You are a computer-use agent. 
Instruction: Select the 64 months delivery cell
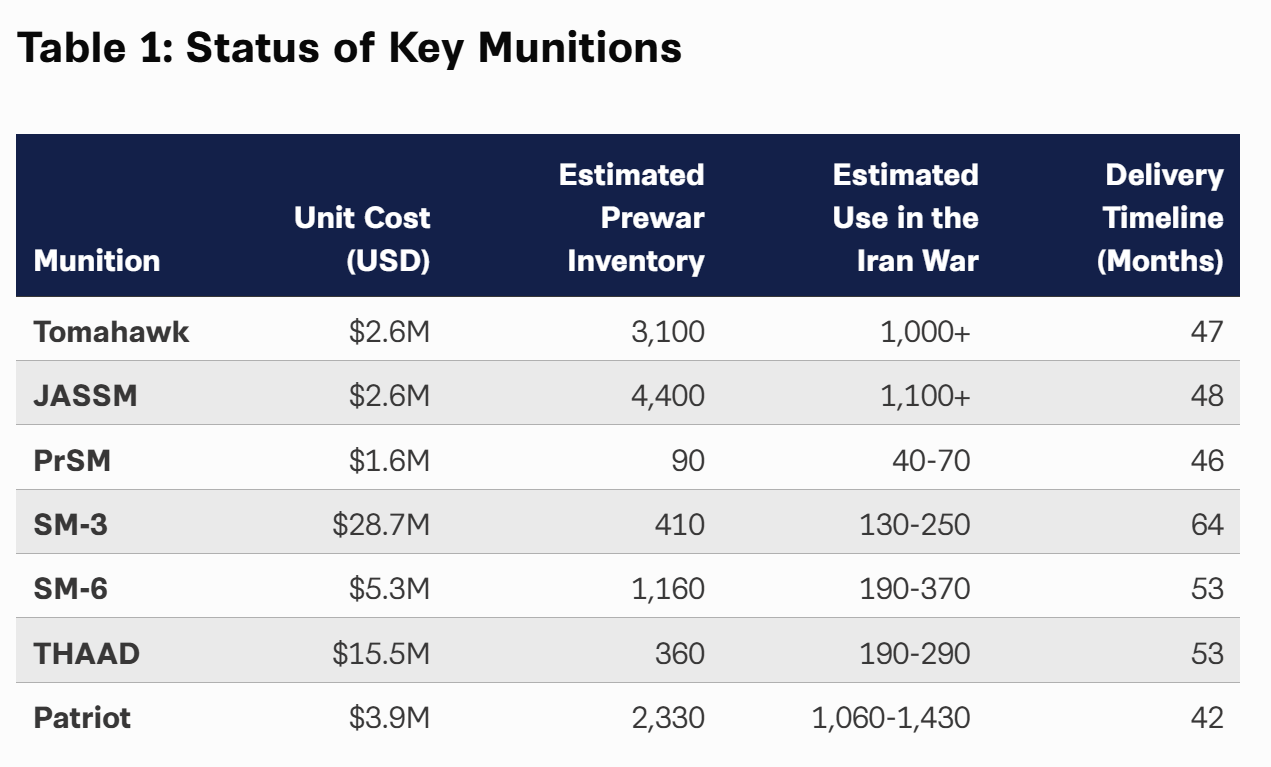point(1207,524)
